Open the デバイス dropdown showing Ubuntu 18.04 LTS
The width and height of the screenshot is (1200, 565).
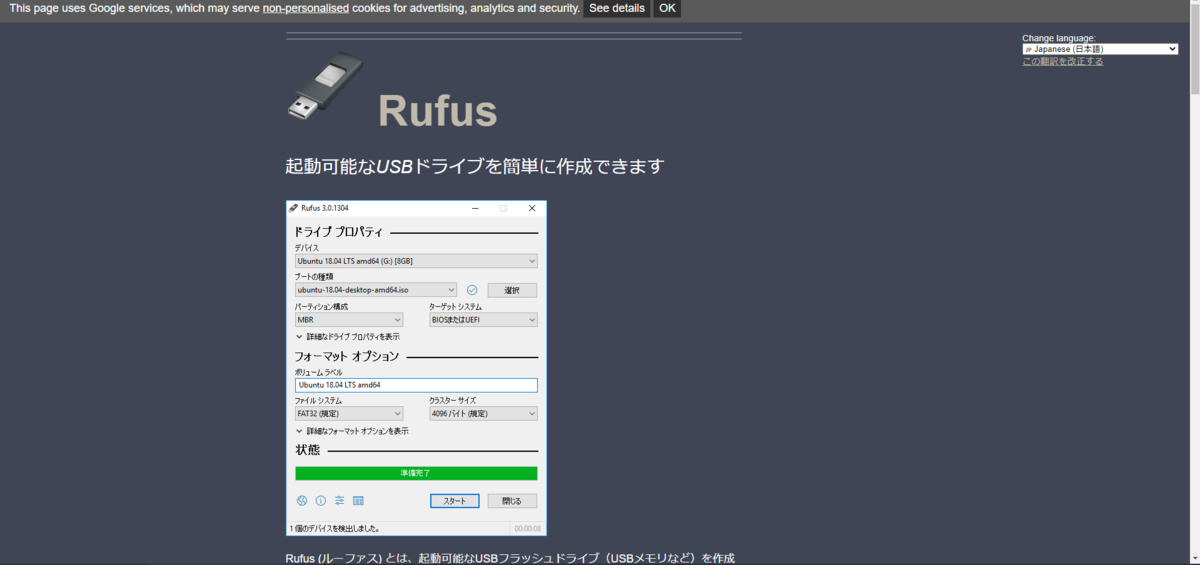tap(416, 261)
